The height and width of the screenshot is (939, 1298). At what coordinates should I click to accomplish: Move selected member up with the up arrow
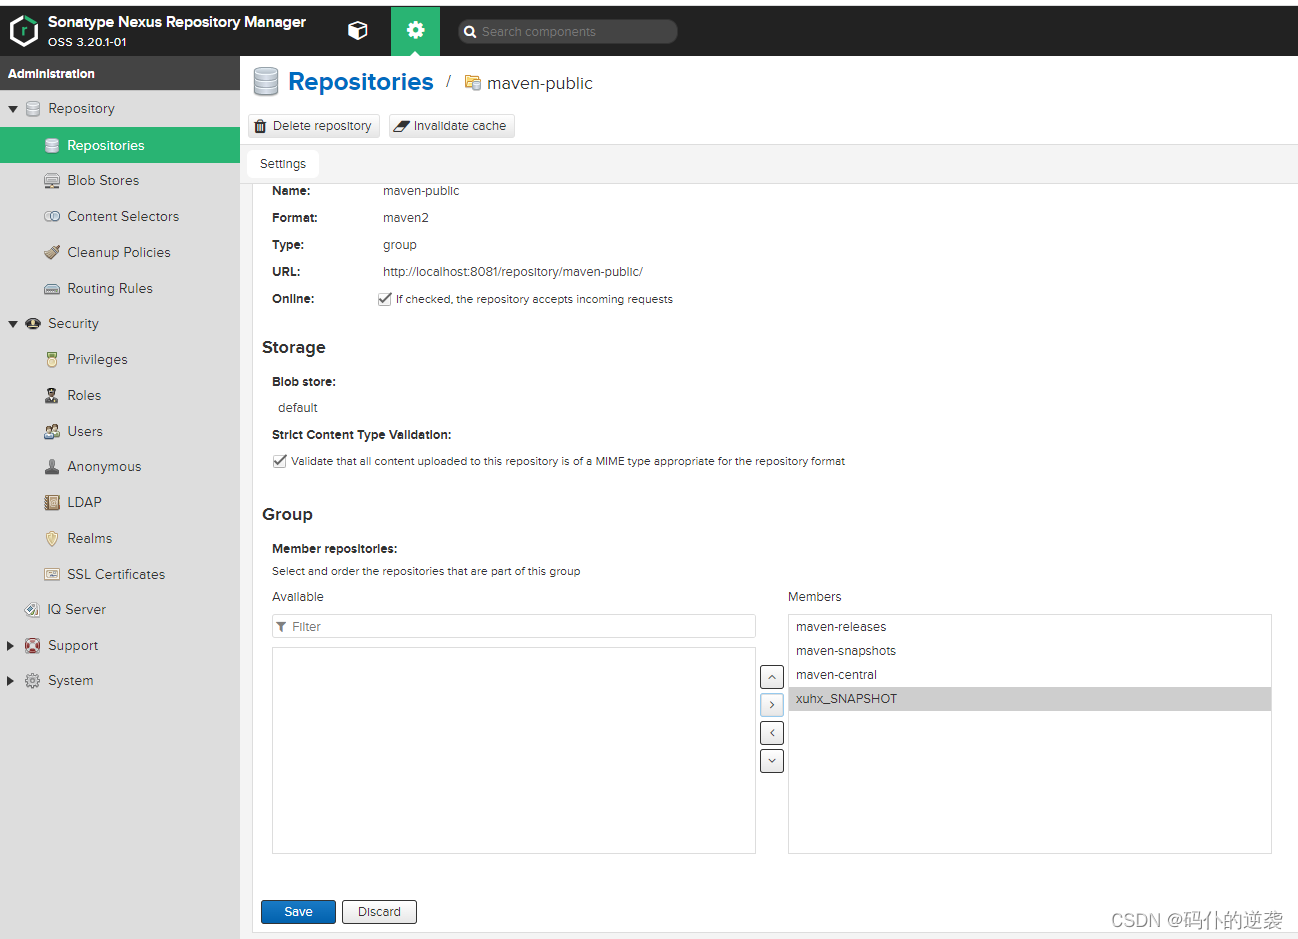click(772, 677)
